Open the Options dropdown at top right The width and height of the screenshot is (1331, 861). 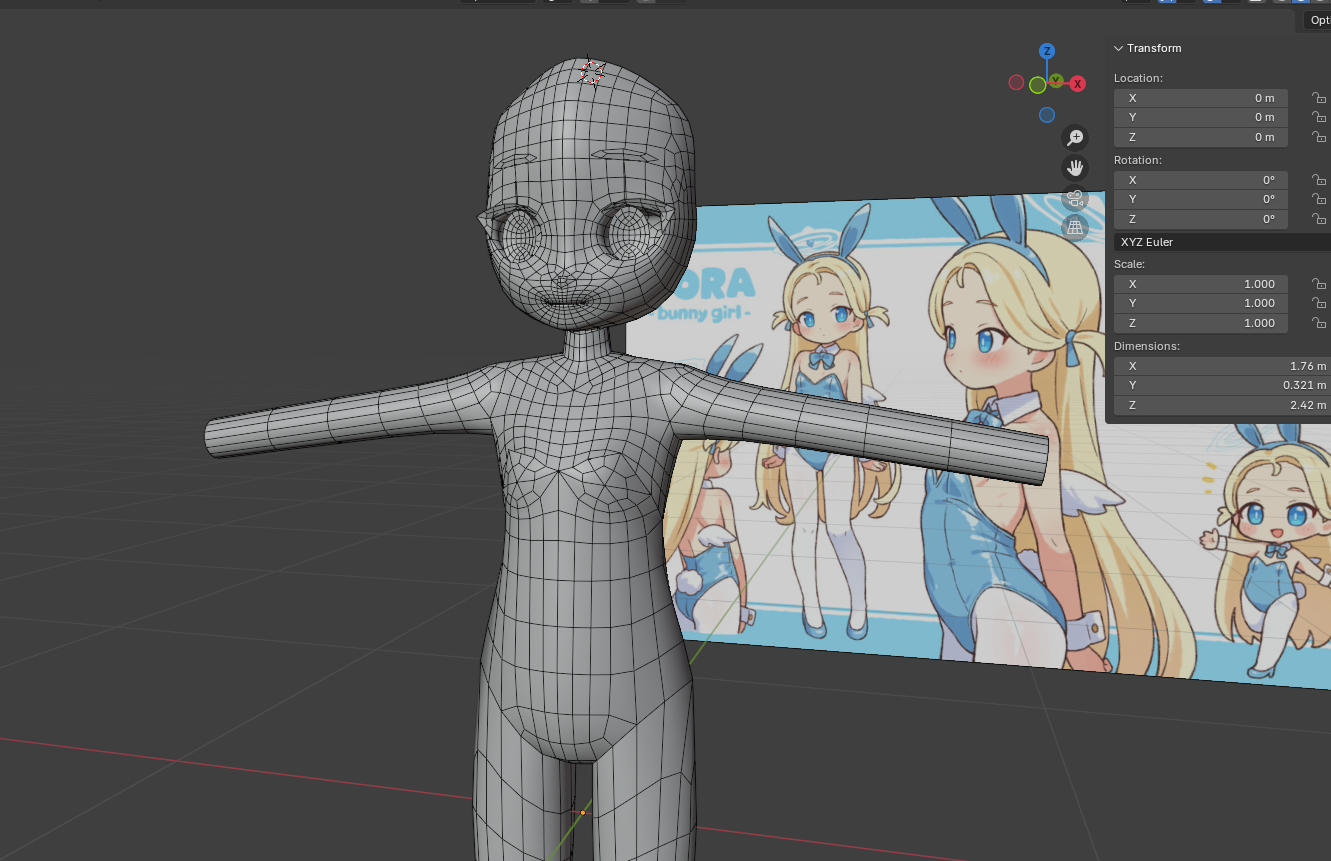(x=1319, y=20)
